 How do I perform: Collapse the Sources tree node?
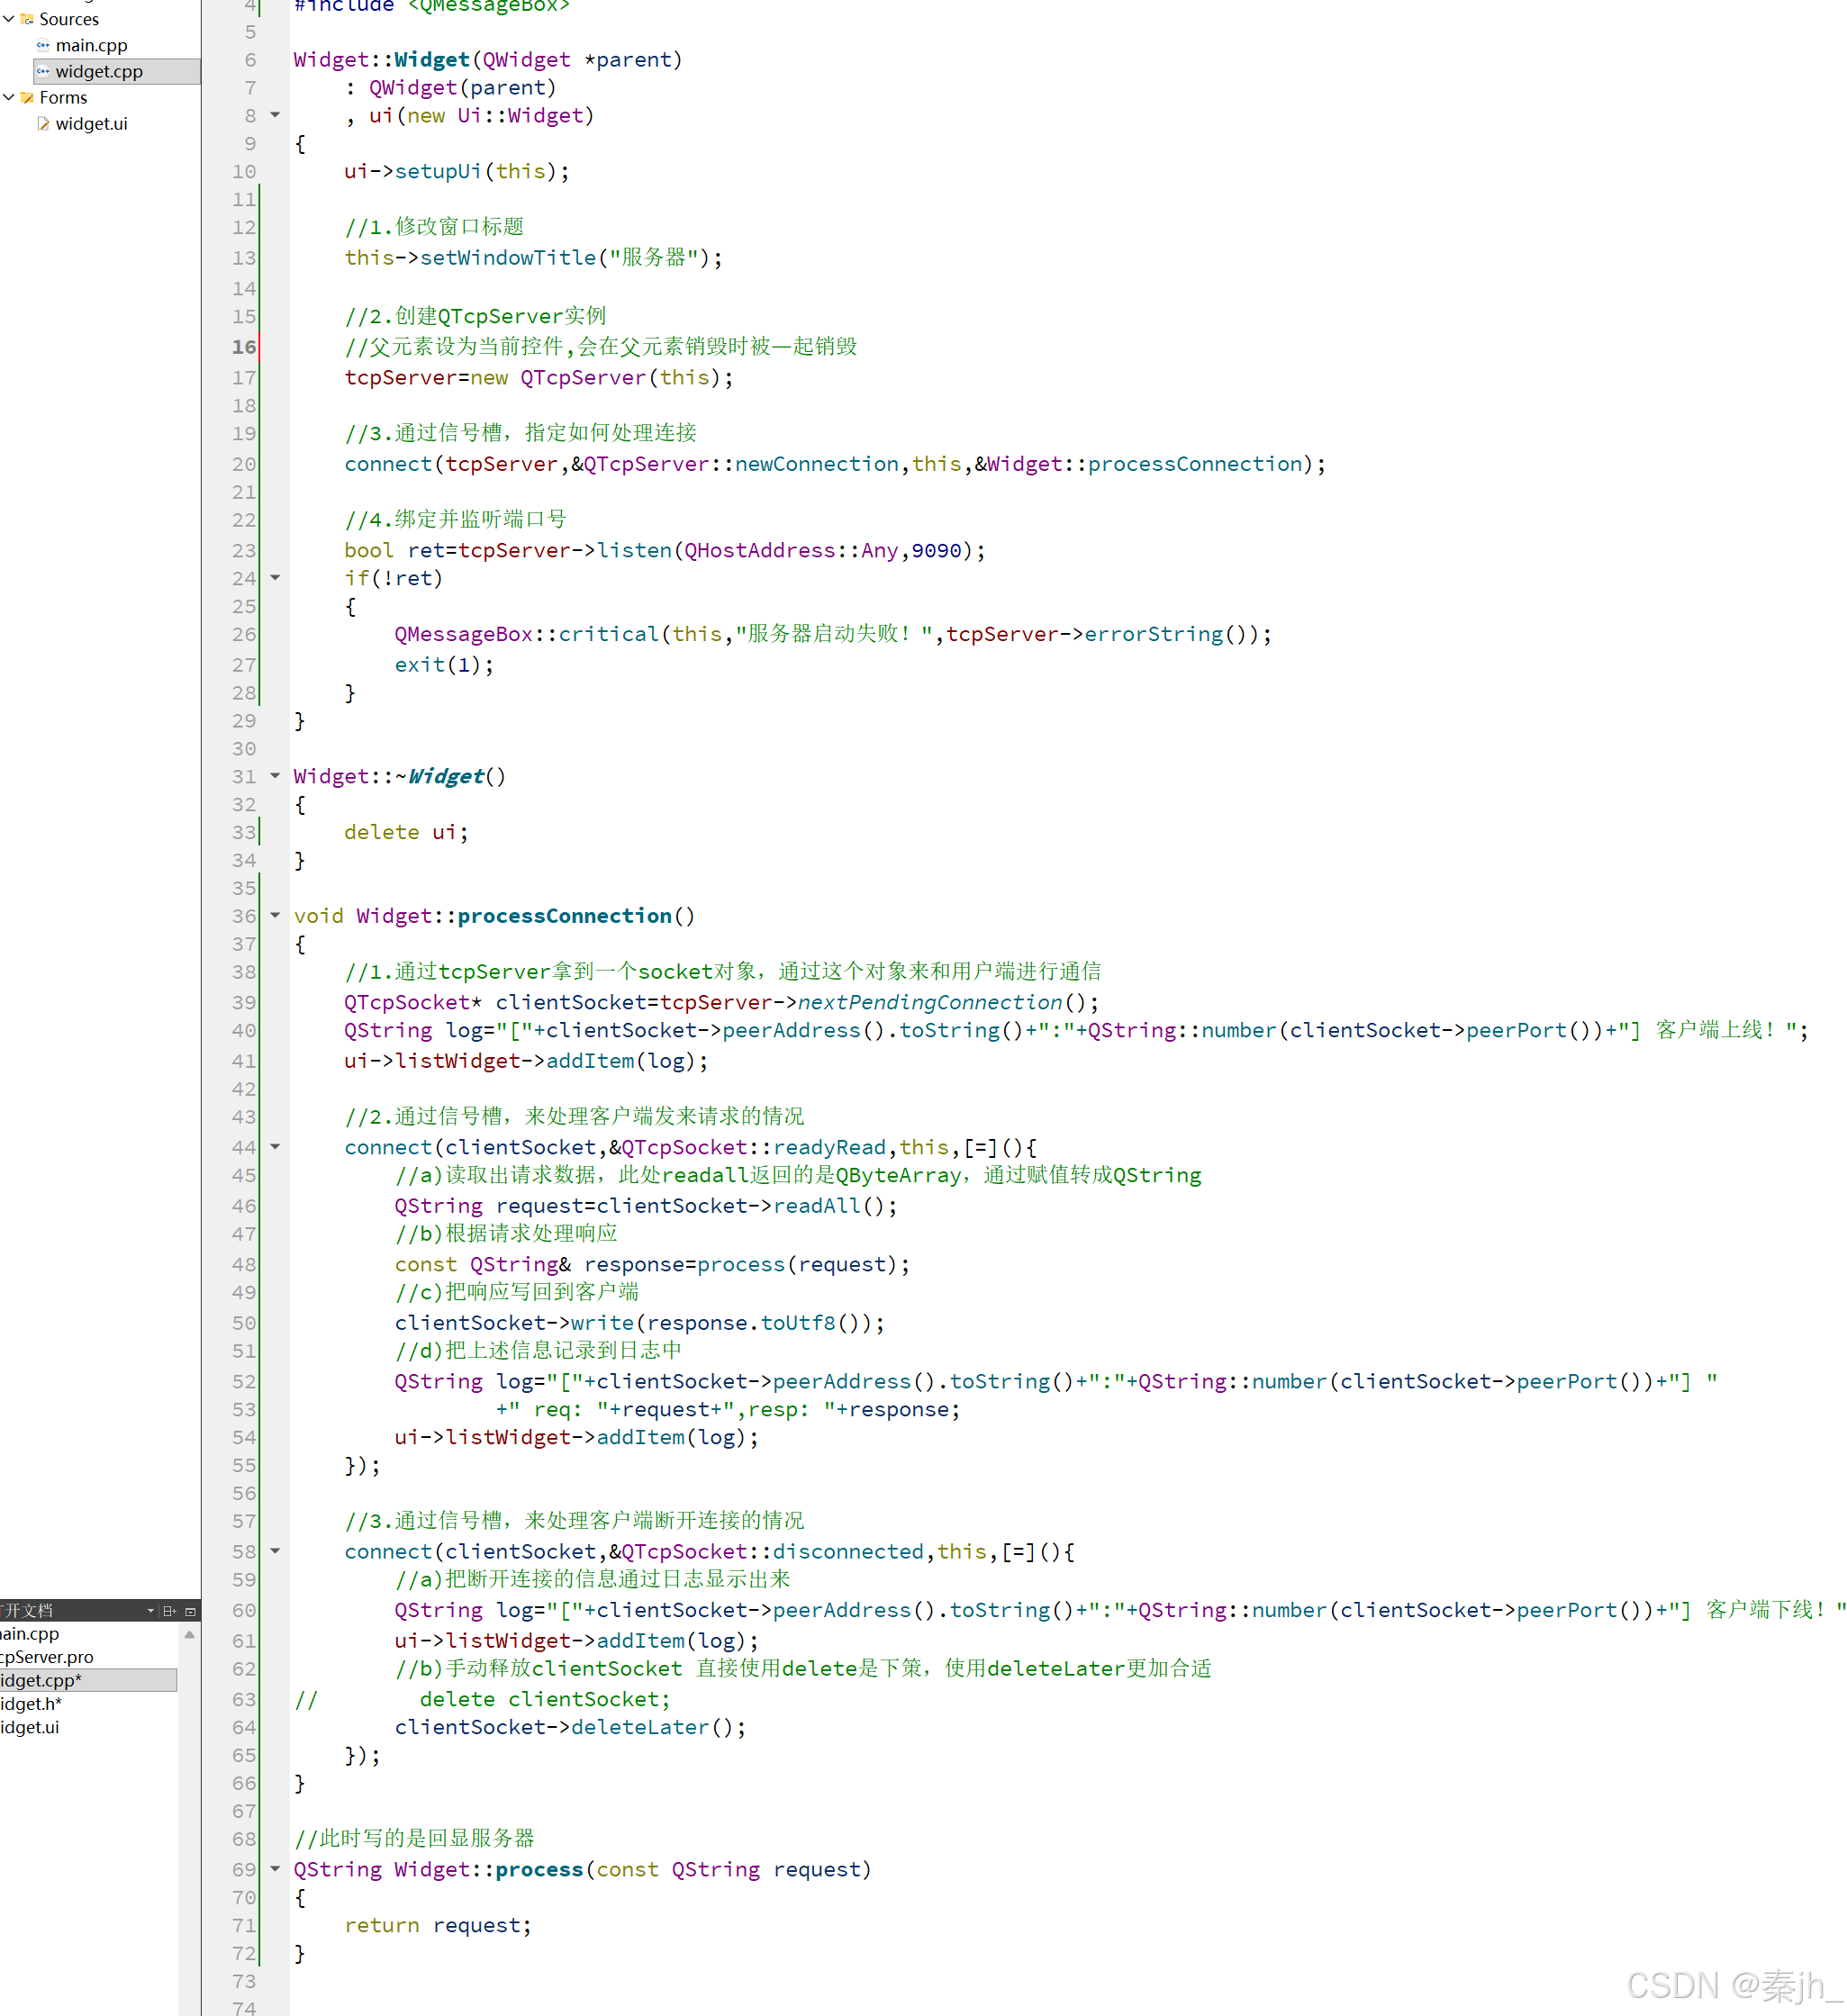[x=9, y=19]
